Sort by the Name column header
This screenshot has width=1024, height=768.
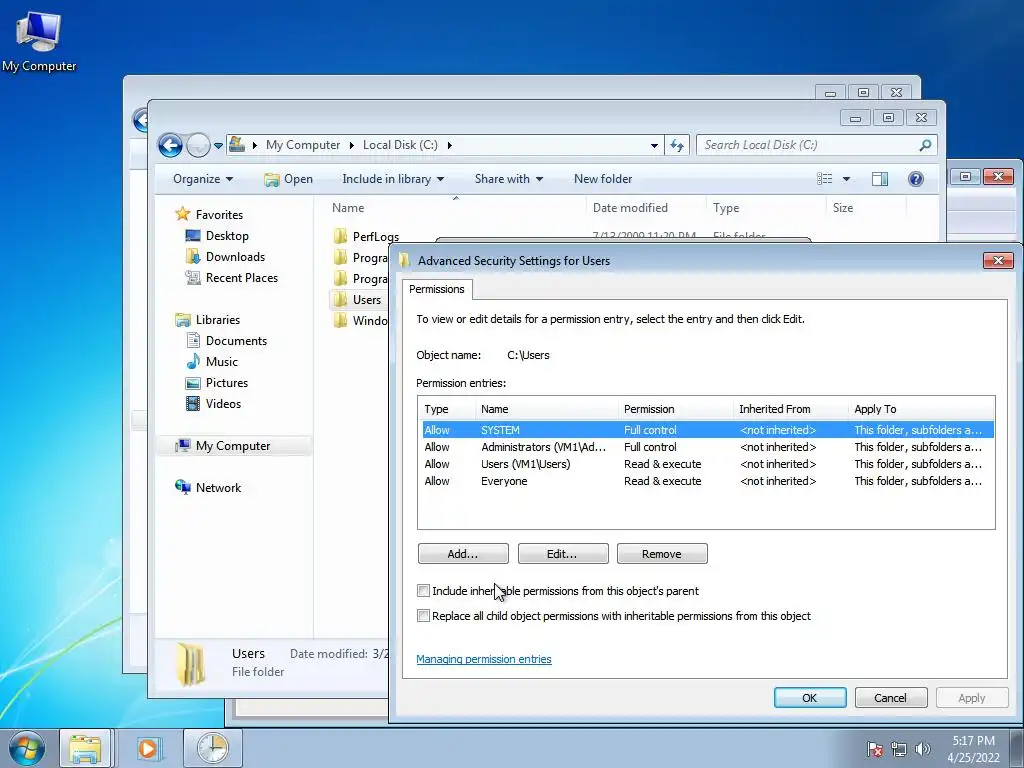coord(455,208)
